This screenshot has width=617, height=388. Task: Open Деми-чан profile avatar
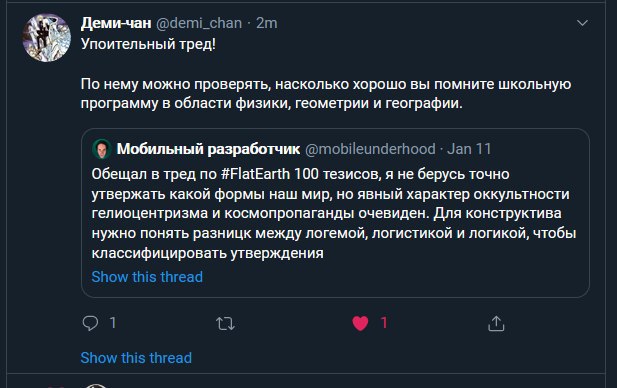click(46, 38)
